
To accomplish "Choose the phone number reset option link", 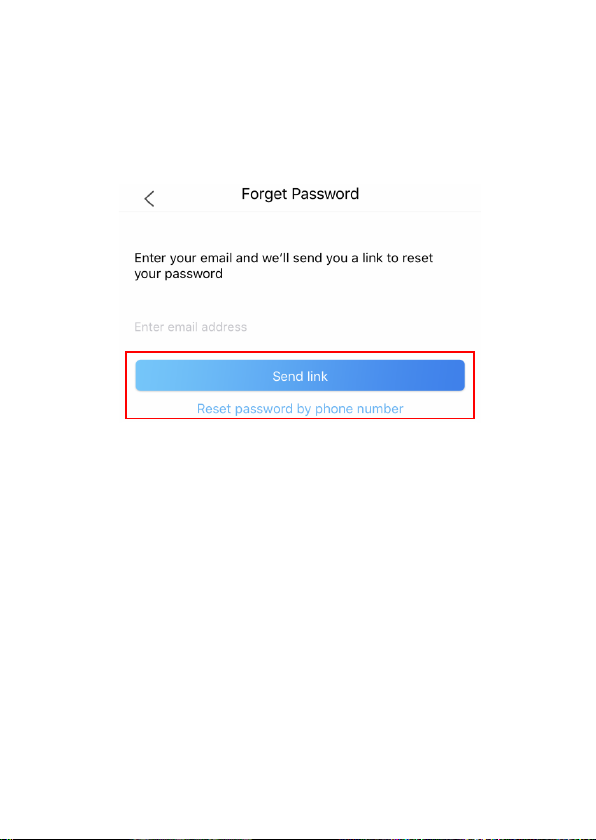I will pyautogui.click(x=300, y=409).
